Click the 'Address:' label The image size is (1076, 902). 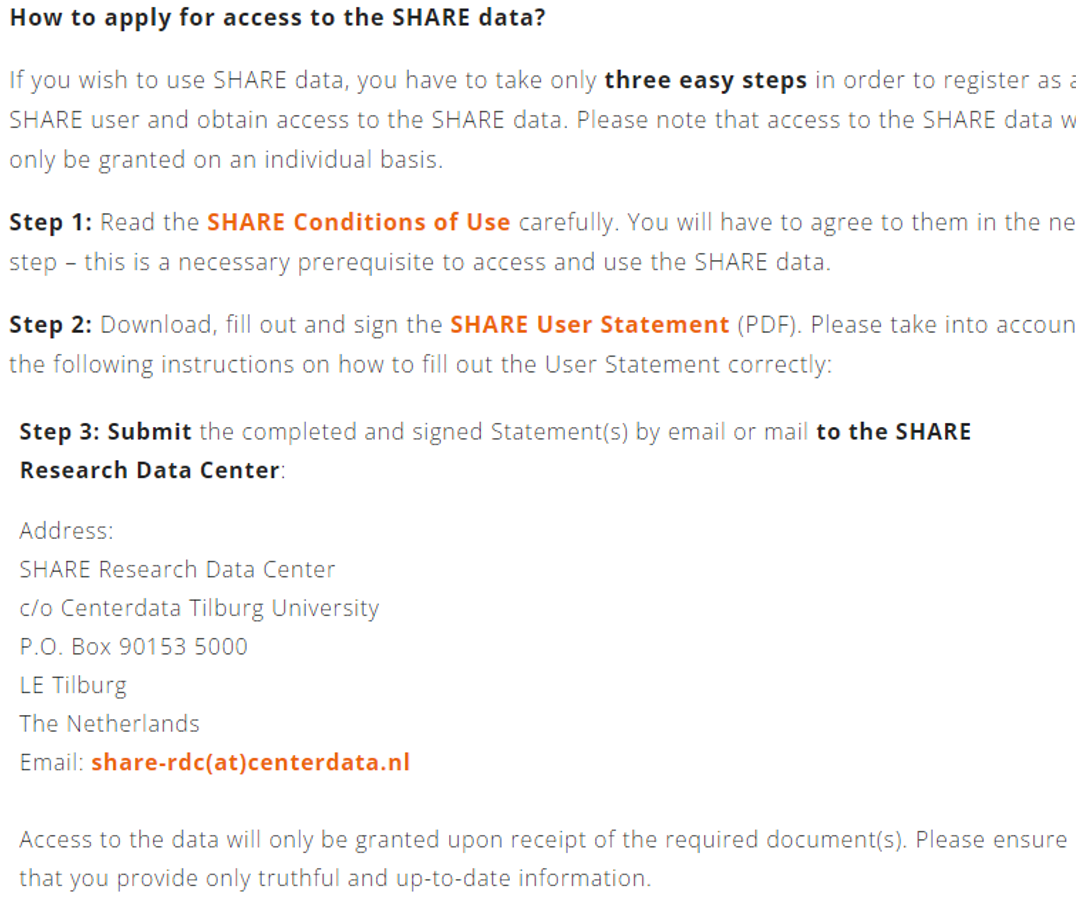(67, 531)
